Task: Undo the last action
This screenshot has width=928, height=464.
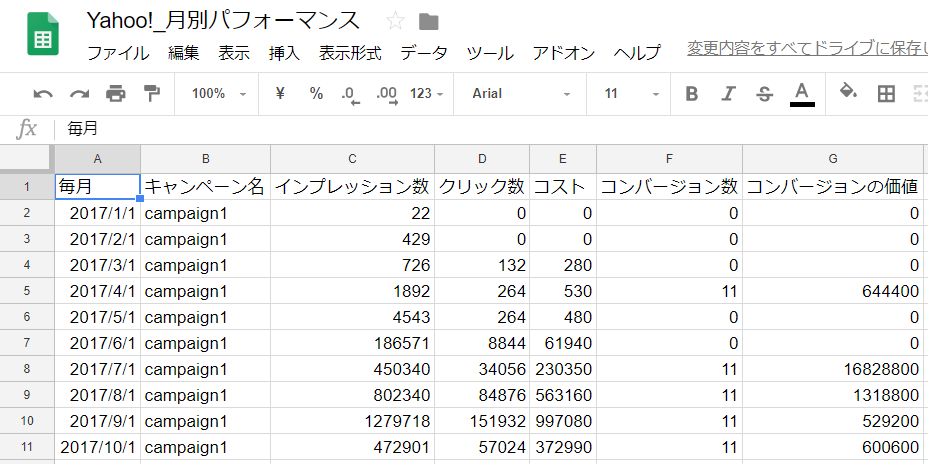Action: pos(43,94)
